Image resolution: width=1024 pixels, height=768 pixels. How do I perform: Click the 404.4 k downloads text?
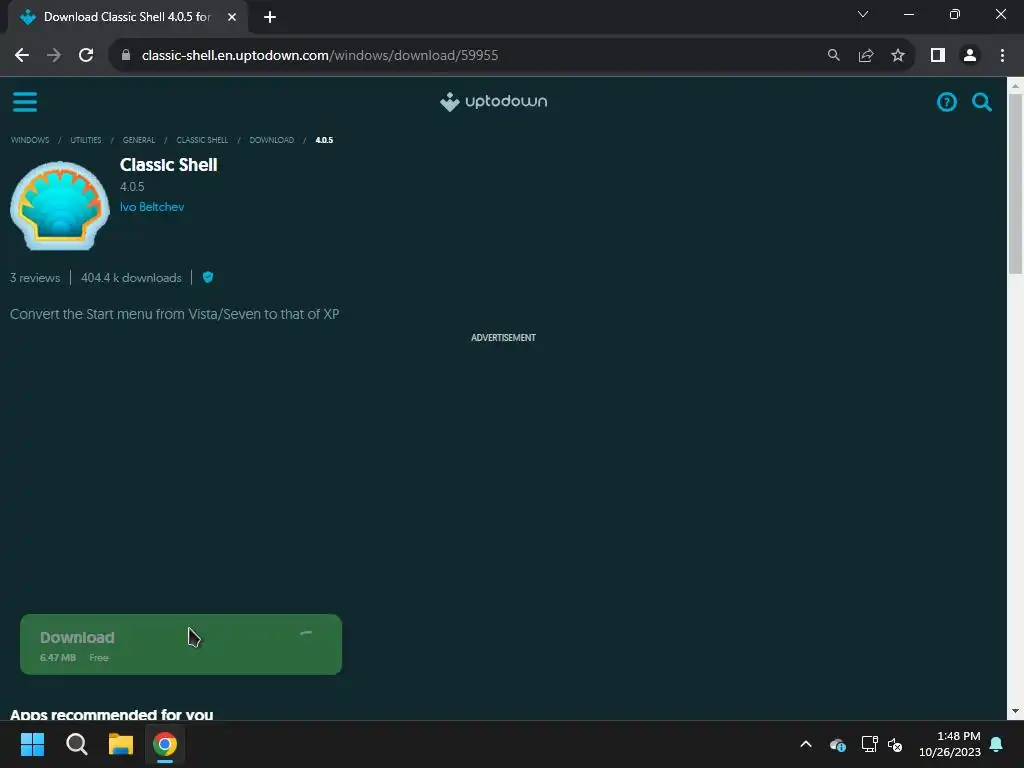[131, 278]
